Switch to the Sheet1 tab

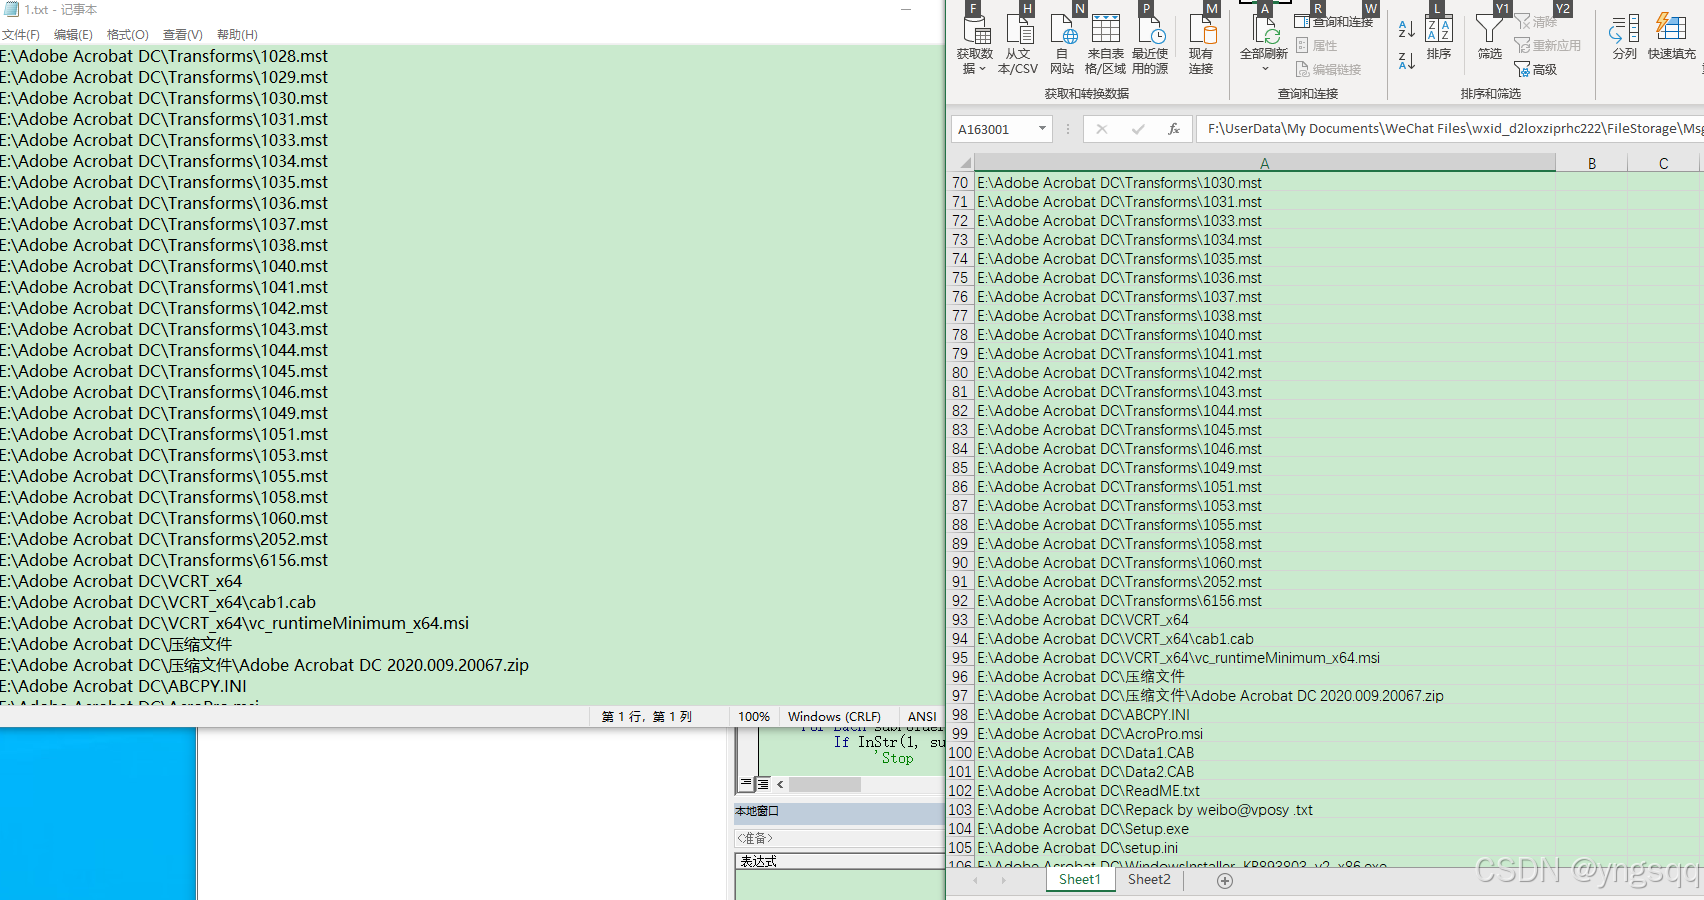tap(1080, 880)
